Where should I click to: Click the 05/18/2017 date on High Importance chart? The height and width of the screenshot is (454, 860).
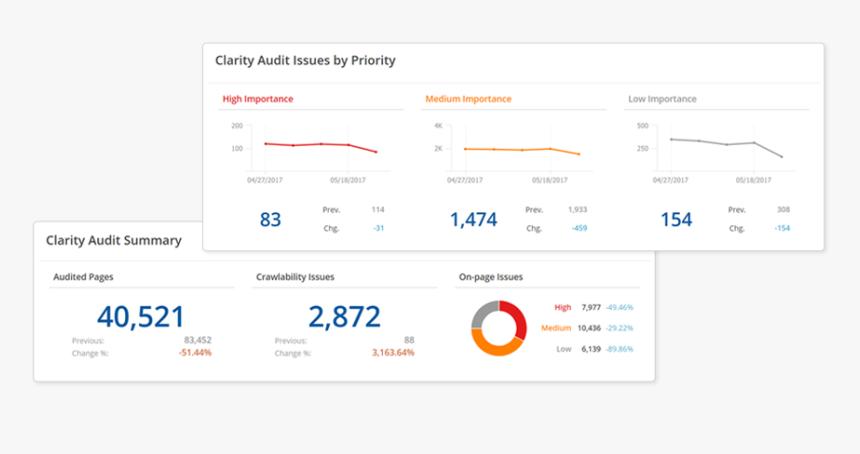tap(348, 180)
